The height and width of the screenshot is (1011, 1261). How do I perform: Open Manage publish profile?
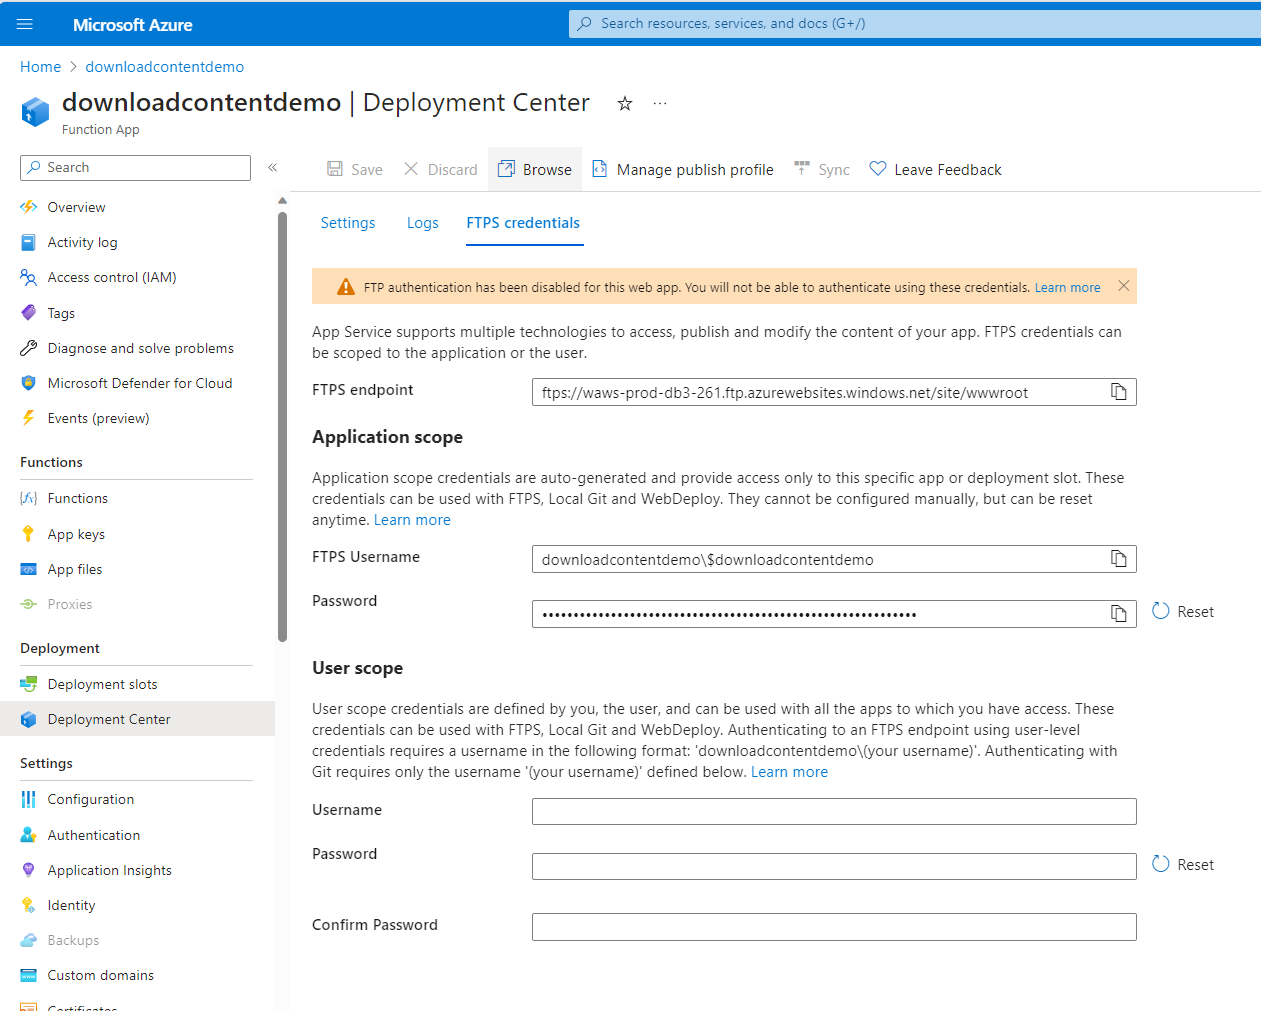coord(683,169)
